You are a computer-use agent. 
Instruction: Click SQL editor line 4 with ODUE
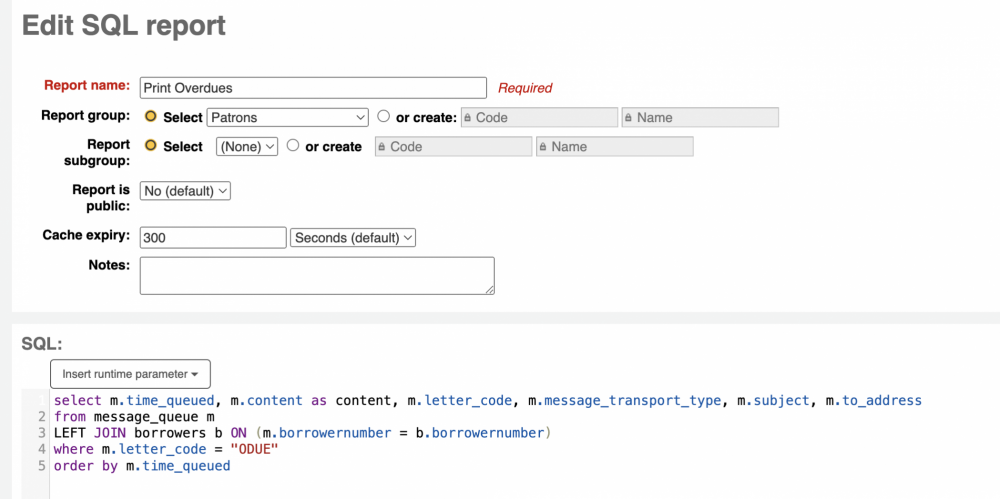click(166, 450)
